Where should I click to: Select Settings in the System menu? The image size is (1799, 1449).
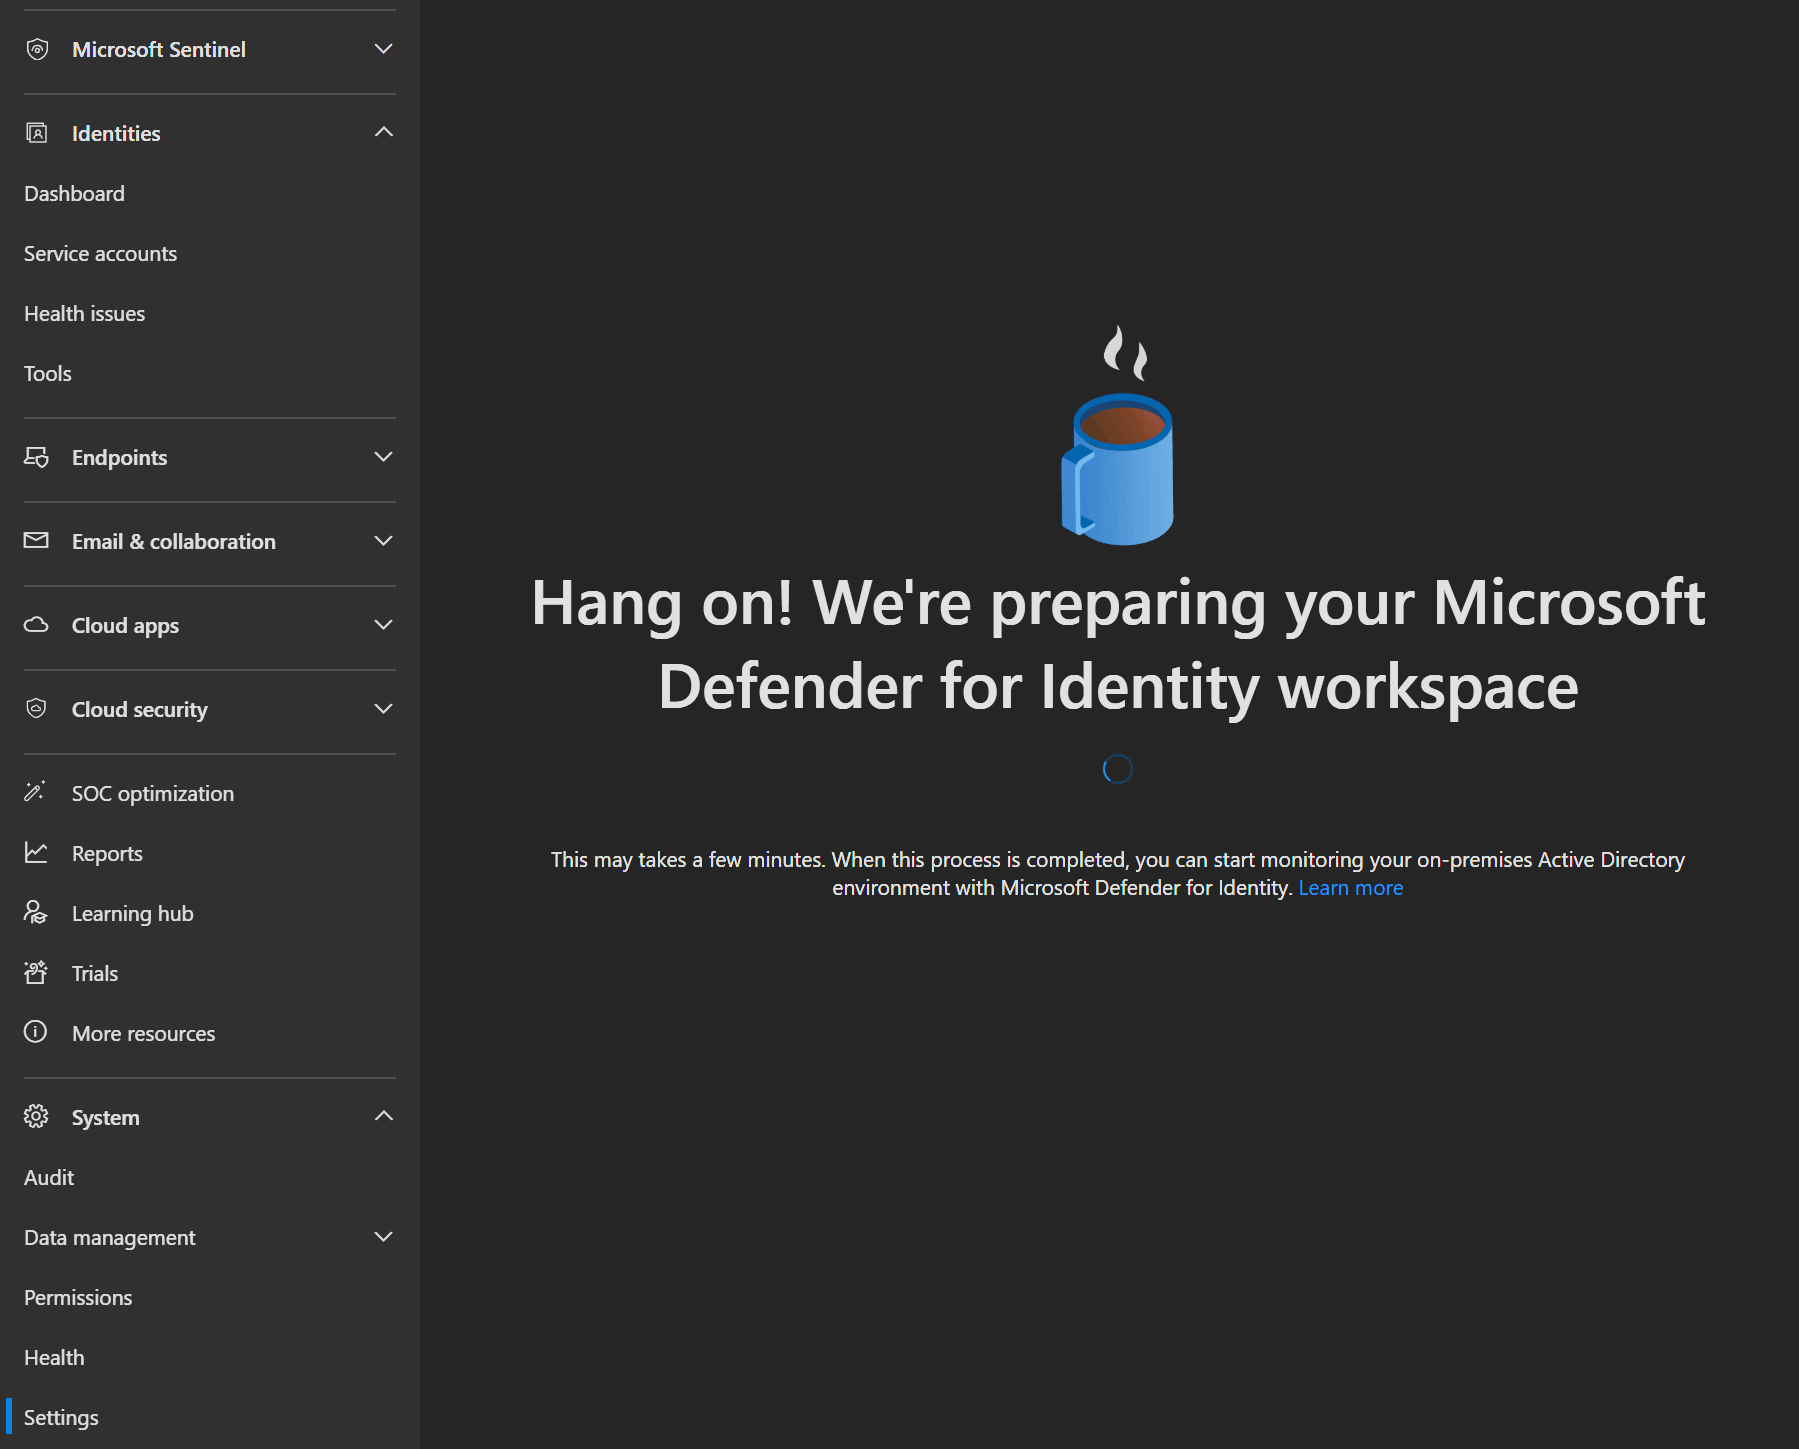(61, 1418)
